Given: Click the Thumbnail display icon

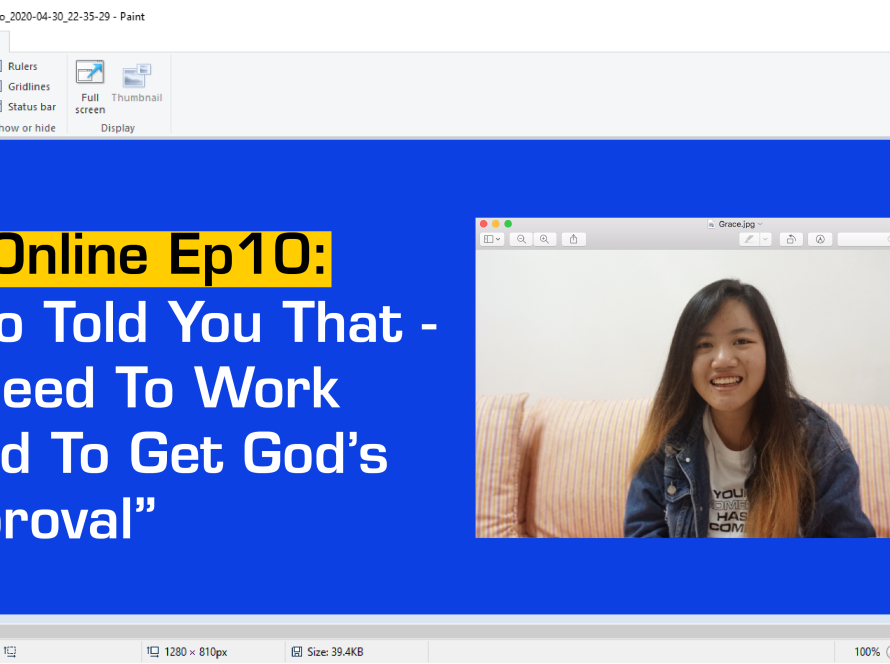Looking at the screenshot, I should click(136, 77).
